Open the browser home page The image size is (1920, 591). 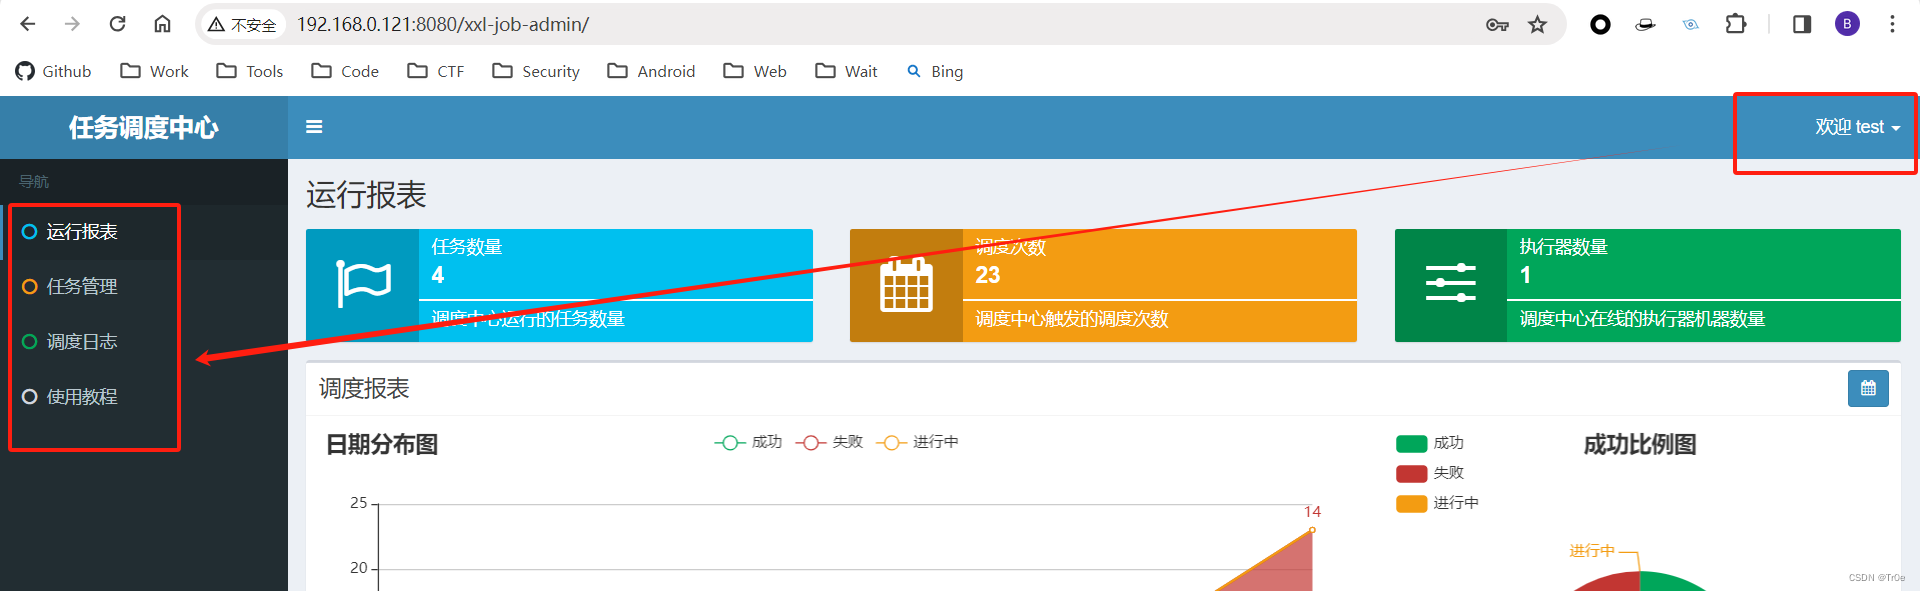click(162, 24)
